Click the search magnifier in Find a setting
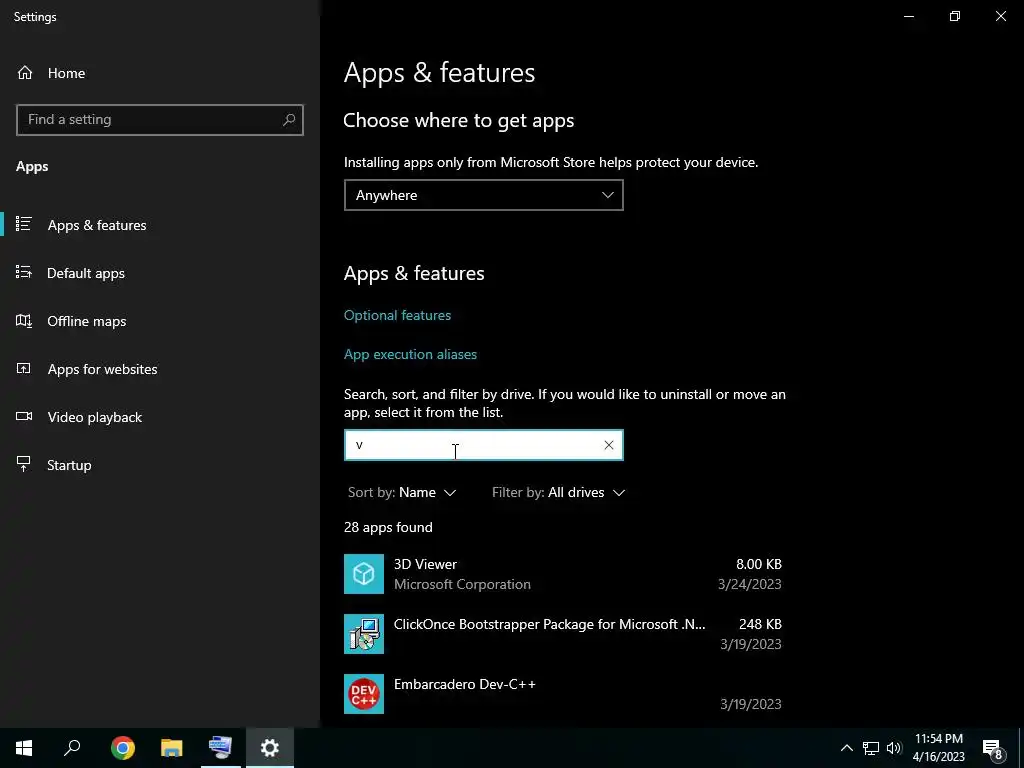 (289, 120)
